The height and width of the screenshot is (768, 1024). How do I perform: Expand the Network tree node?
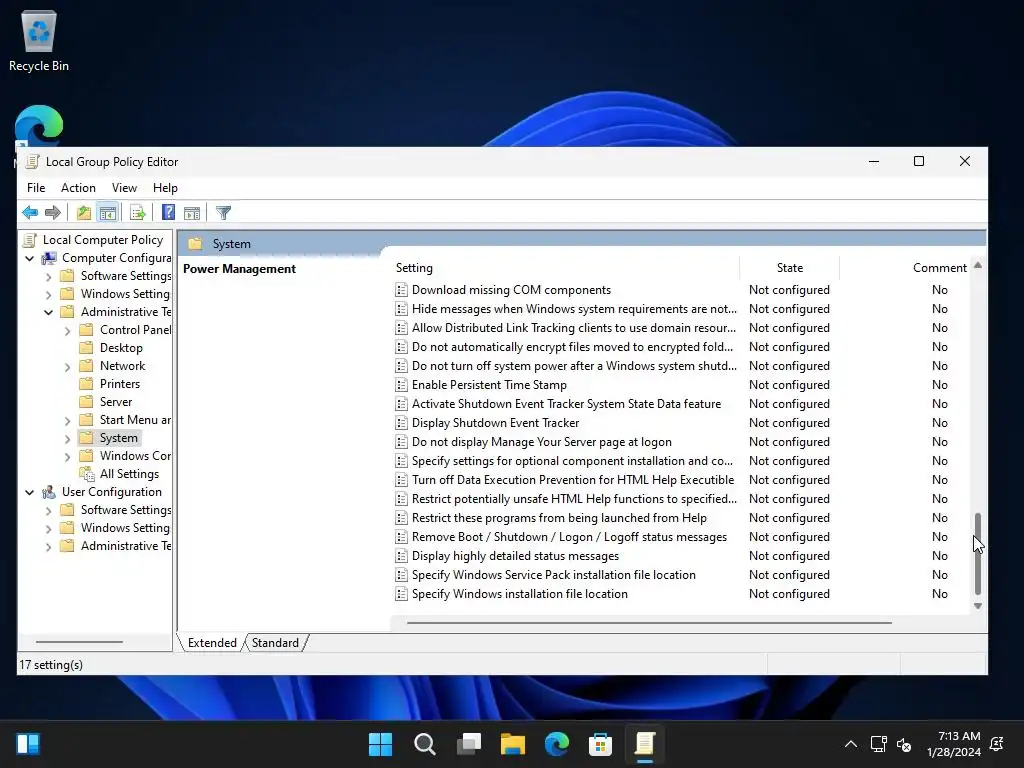pos(67,366)
